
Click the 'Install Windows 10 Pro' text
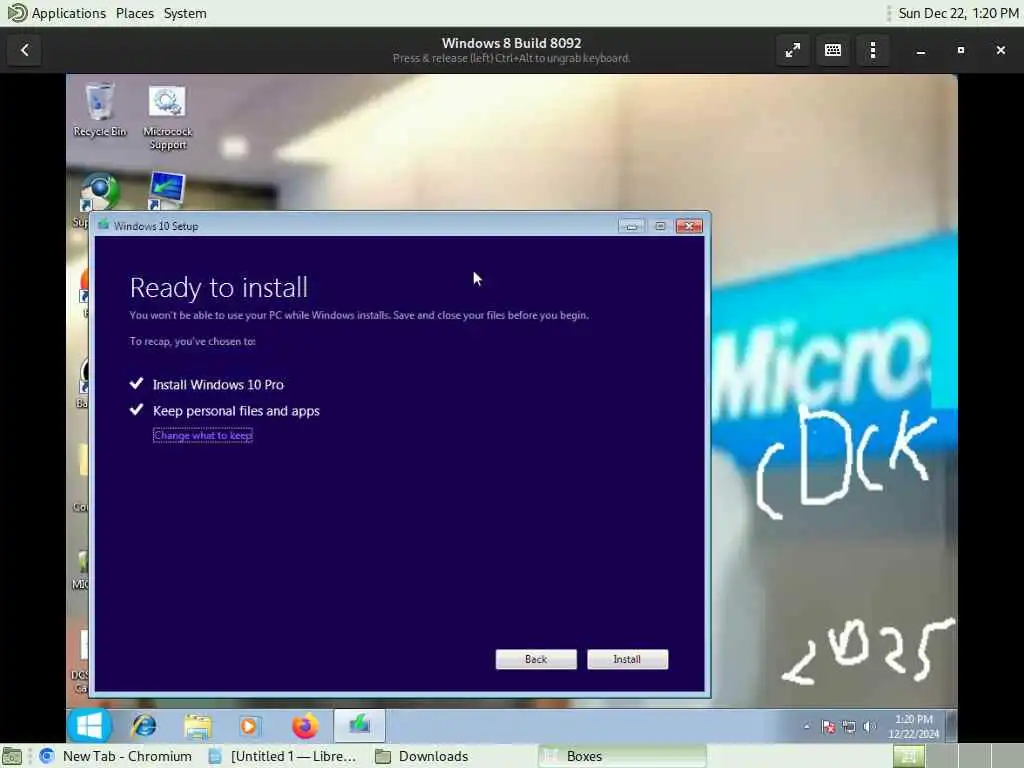218,385
